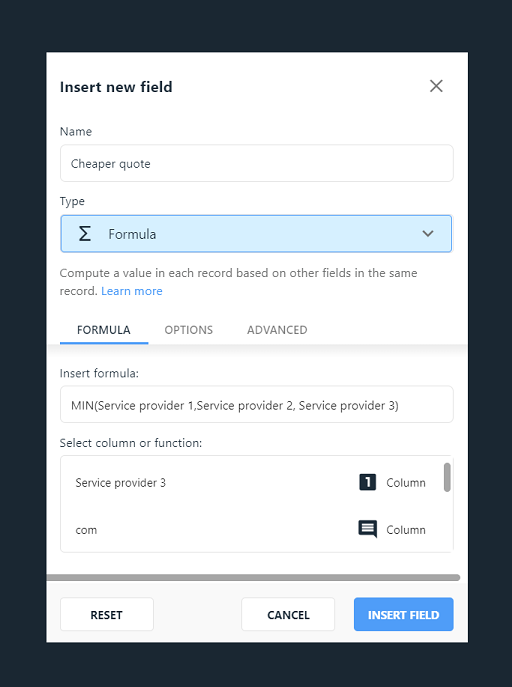Select the FORMULA tab
Screen dimensions: 512x687
tap(104, 330)
